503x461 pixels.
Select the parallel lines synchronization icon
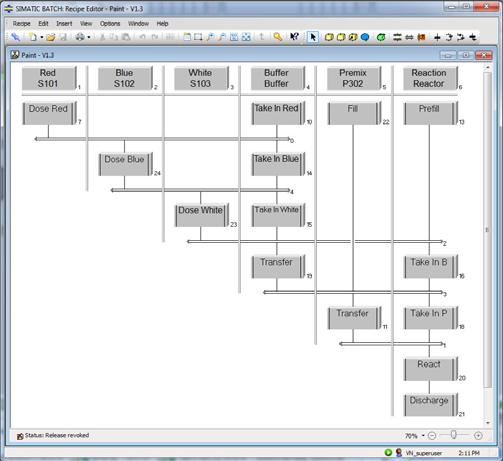tap(397, 37)
